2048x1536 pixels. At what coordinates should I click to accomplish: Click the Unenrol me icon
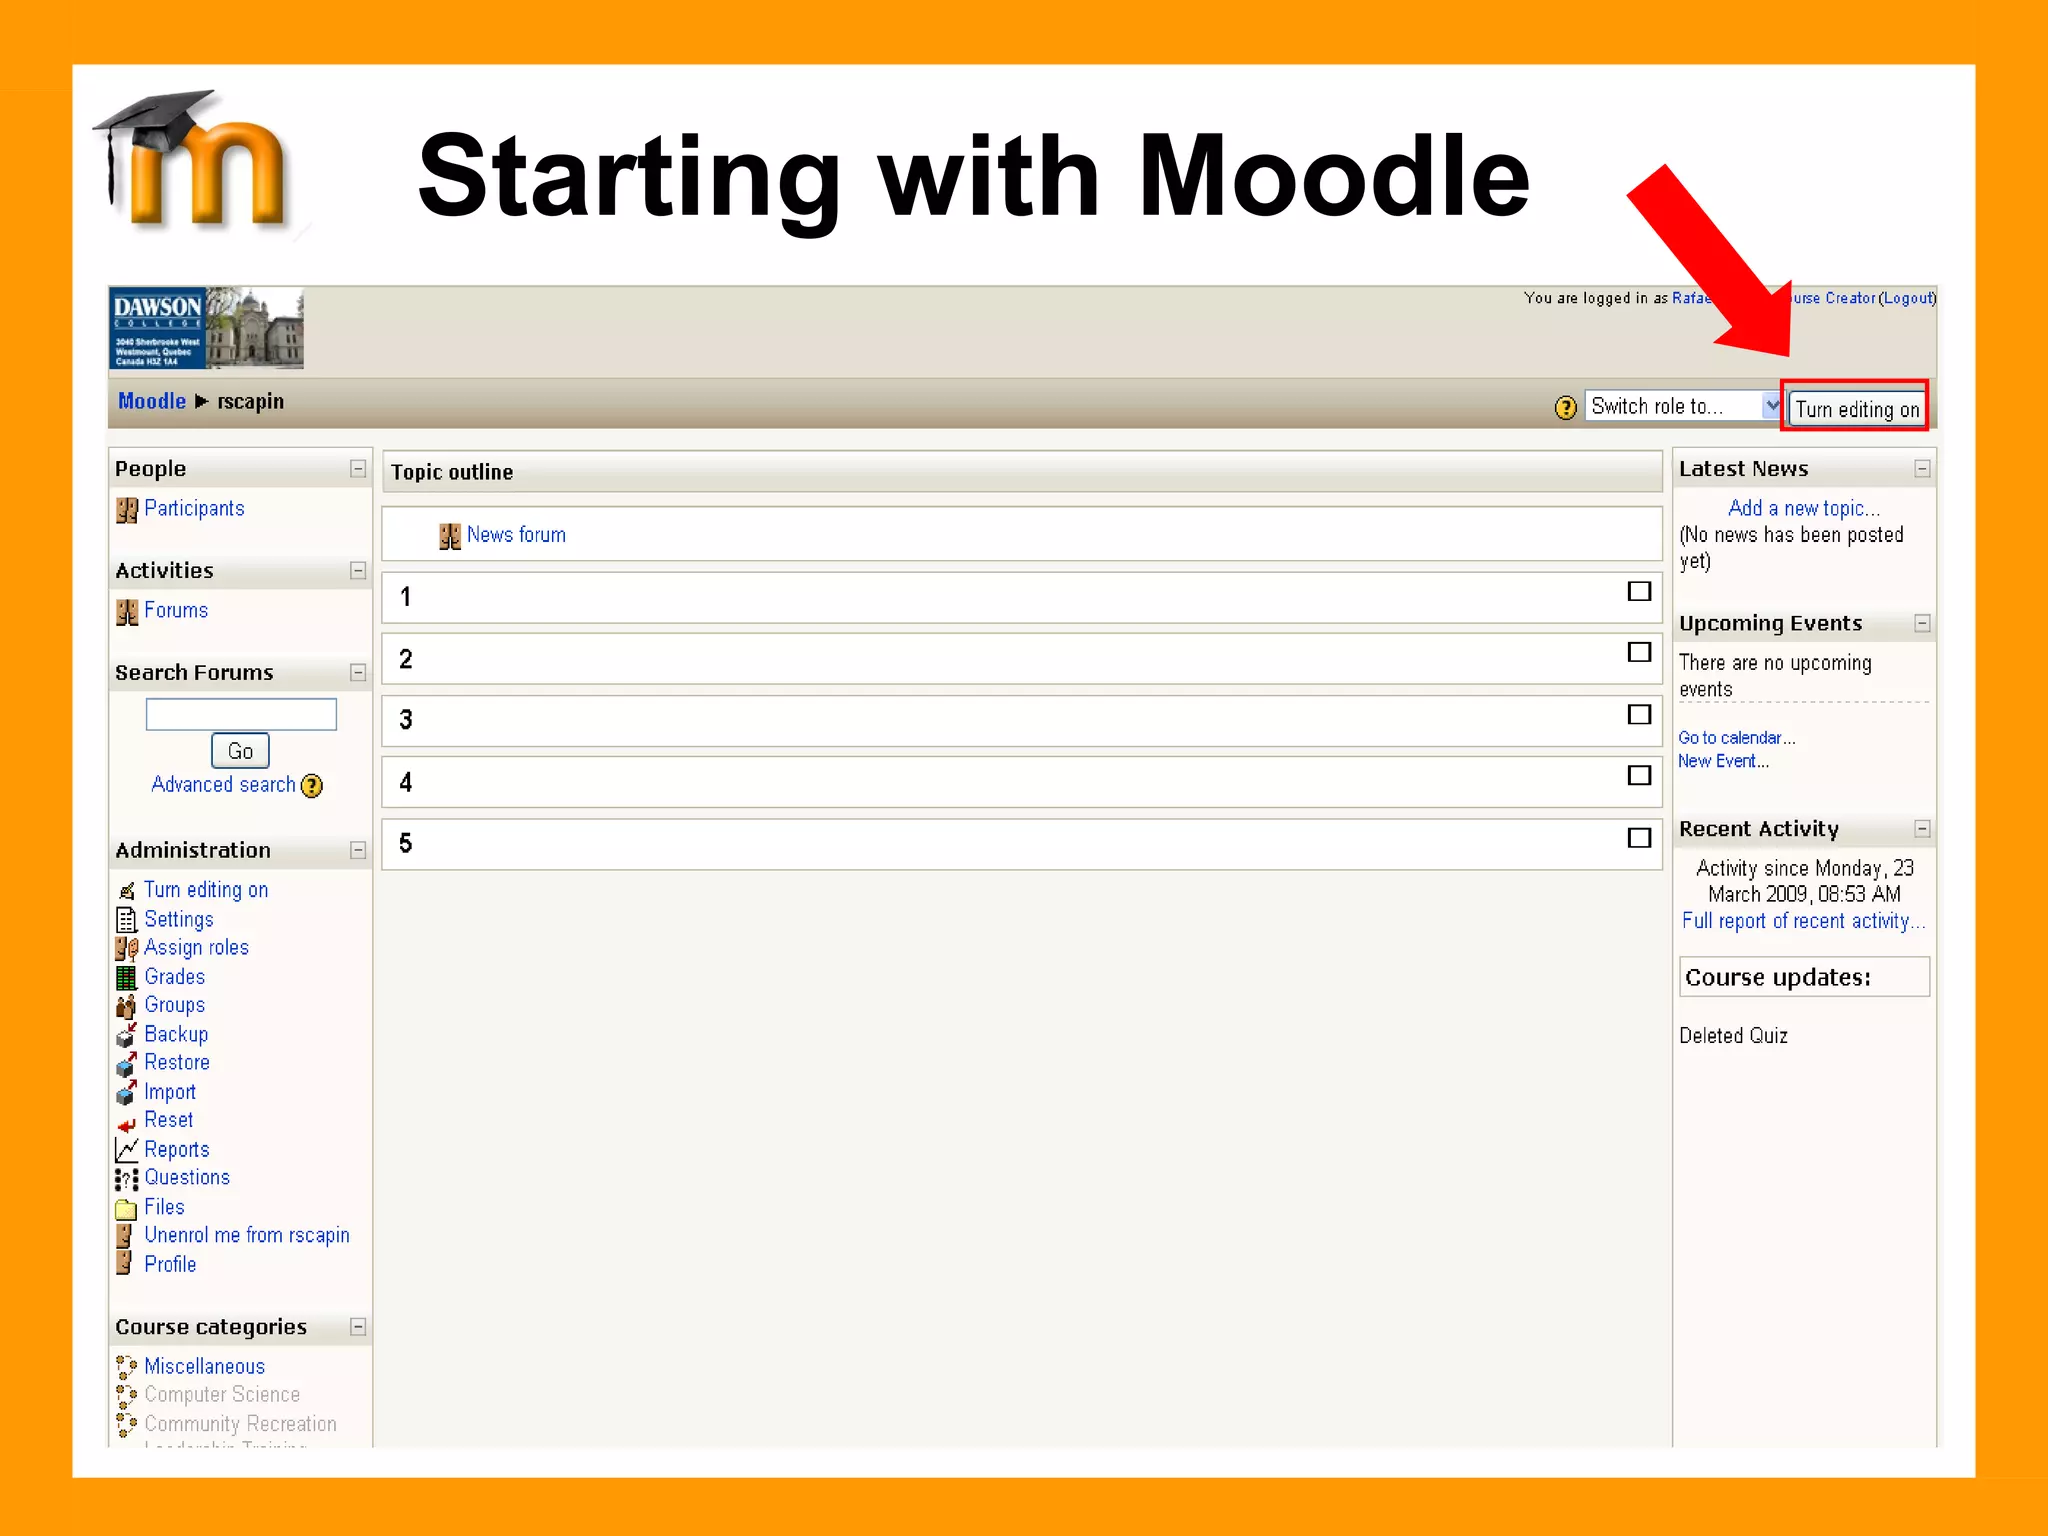pyautogui.click(x=124, y=1236)
